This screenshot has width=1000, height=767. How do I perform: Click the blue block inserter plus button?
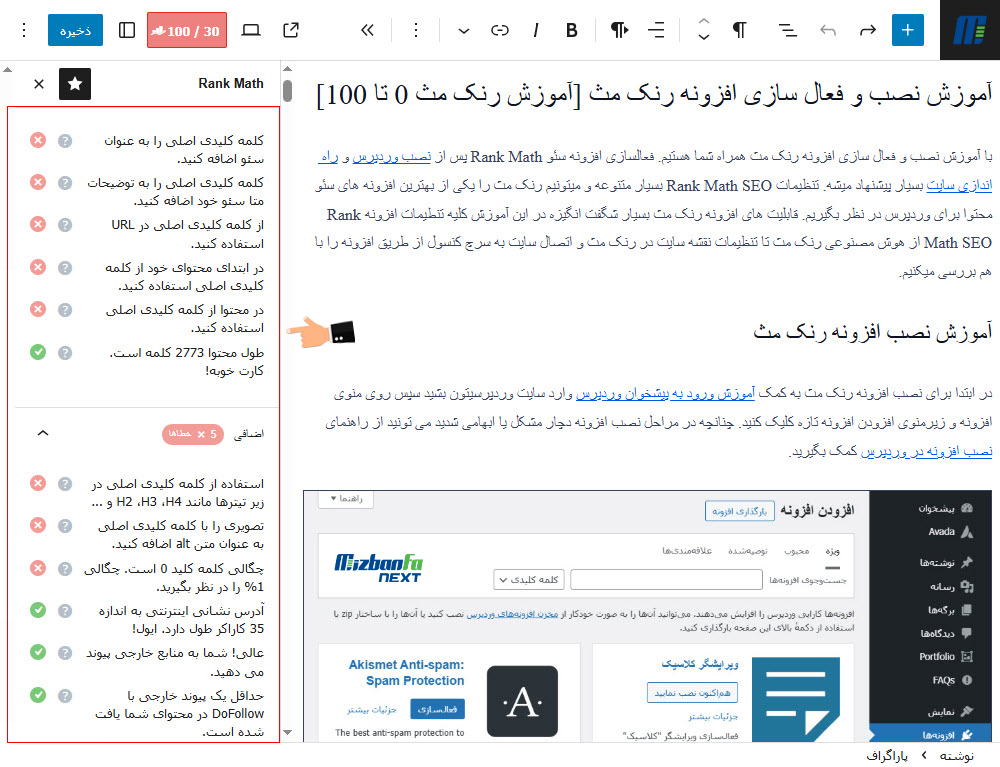point(907,30)
